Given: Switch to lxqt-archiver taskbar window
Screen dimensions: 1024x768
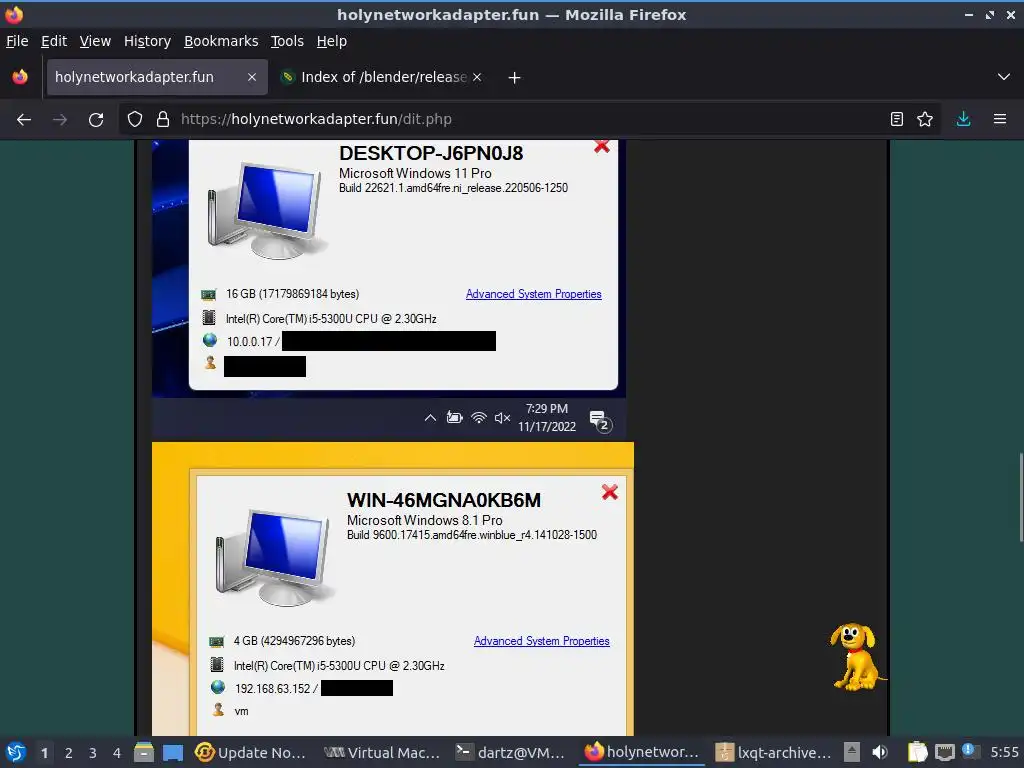Looking at the screenshot, I should 773,752.
